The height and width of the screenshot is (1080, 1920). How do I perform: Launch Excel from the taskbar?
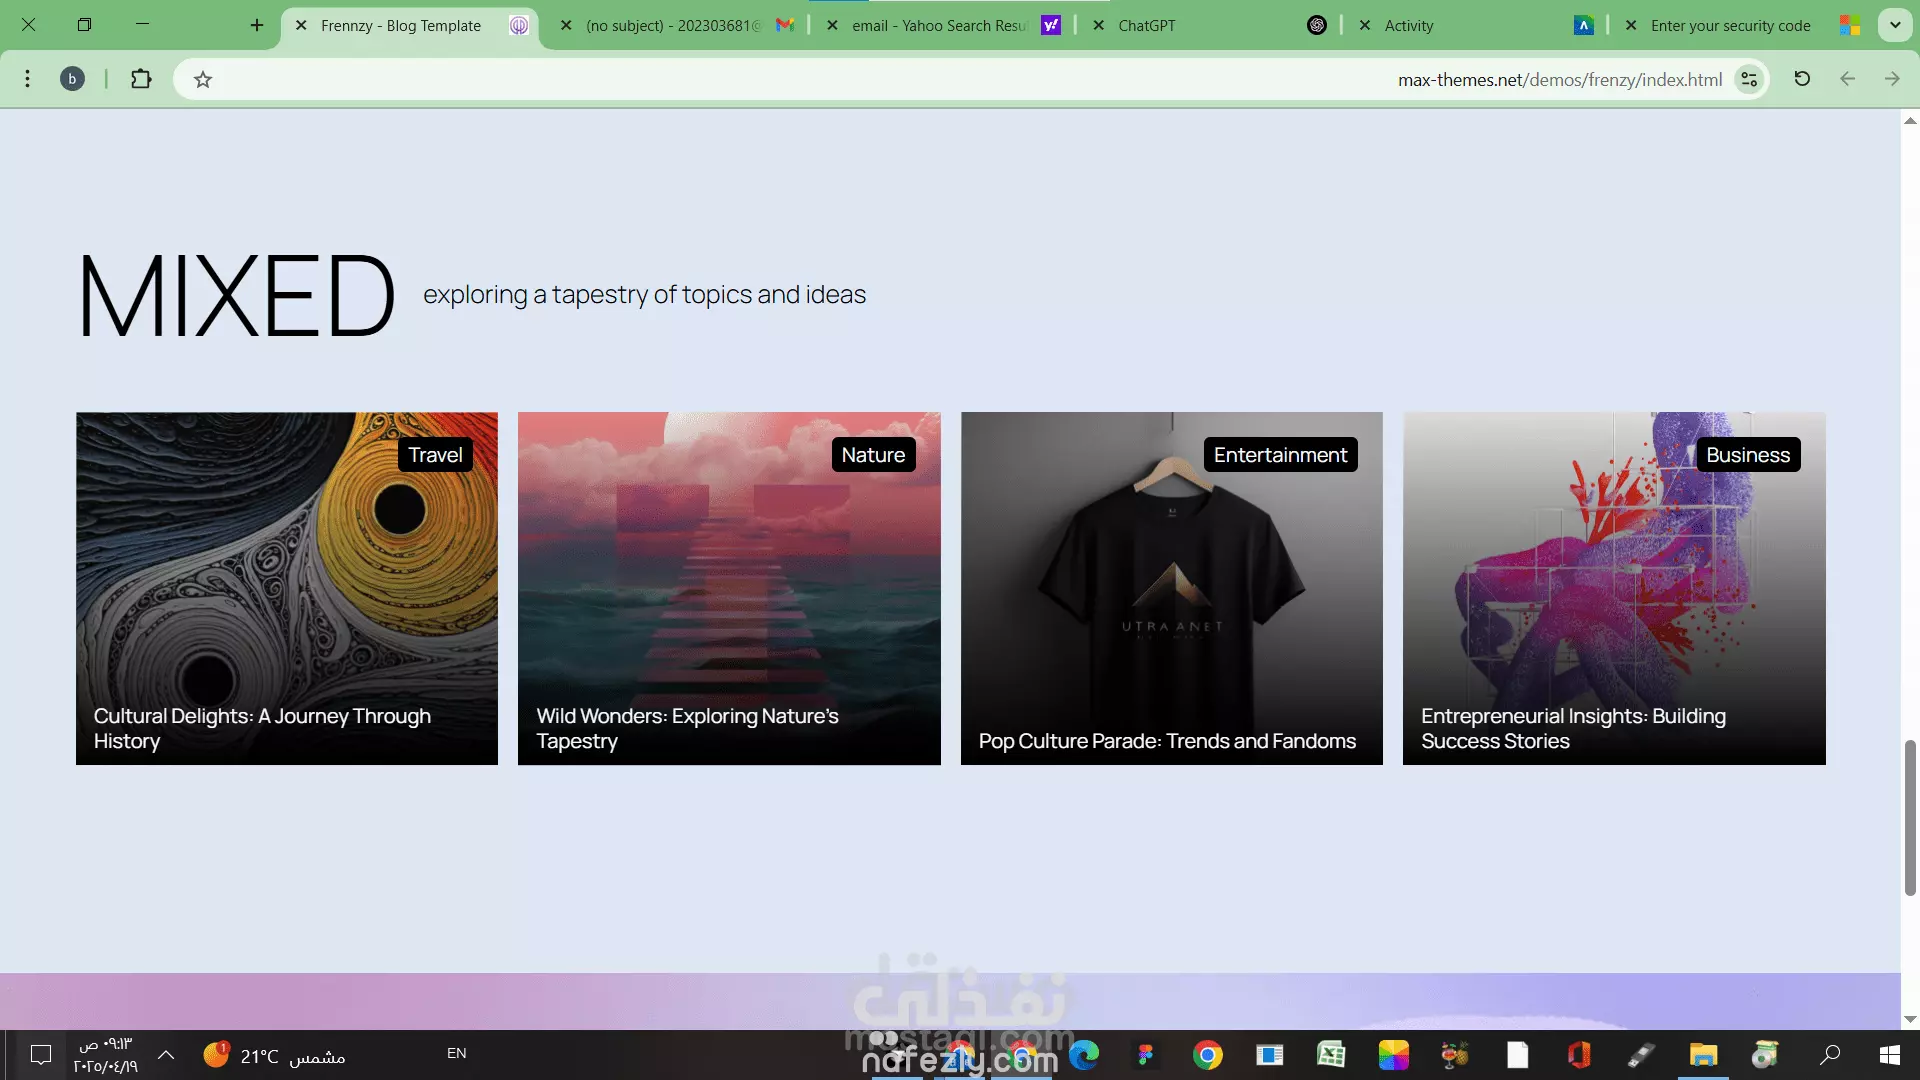pyautogui.click(x=1331, y=1054)
